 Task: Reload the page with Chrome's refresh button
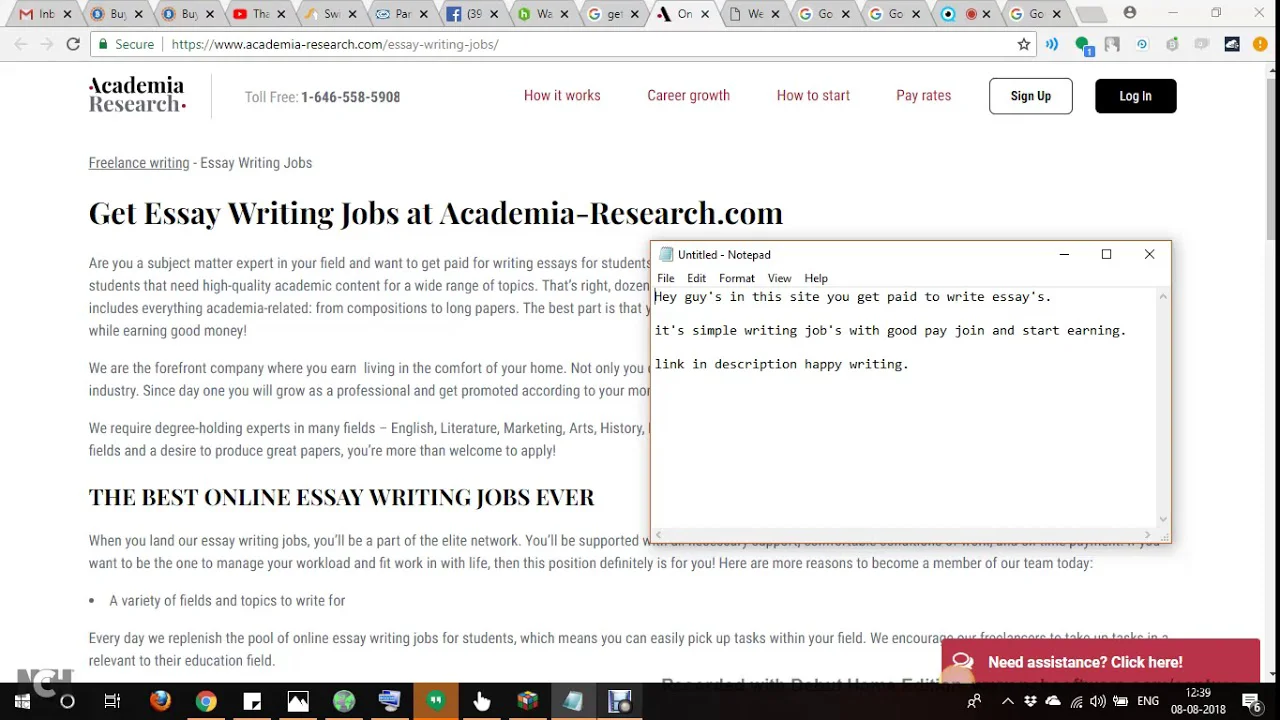[73, 44]
